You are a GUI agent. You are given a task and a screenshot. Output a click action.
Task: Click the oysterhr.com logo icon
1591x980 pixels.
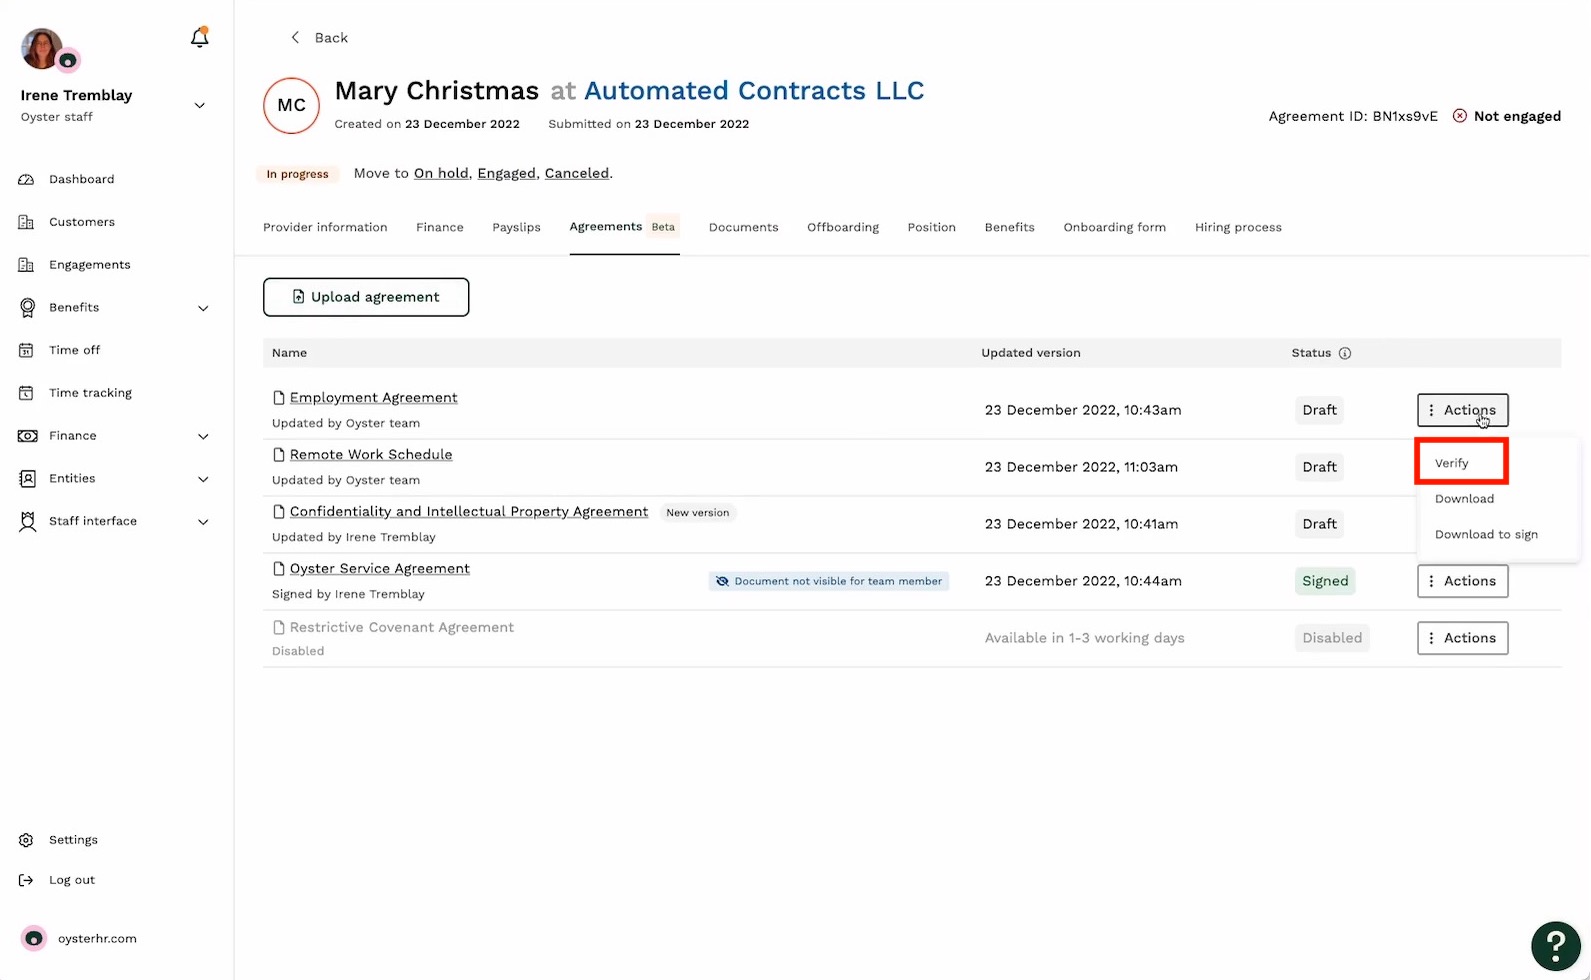coord(34,938)
